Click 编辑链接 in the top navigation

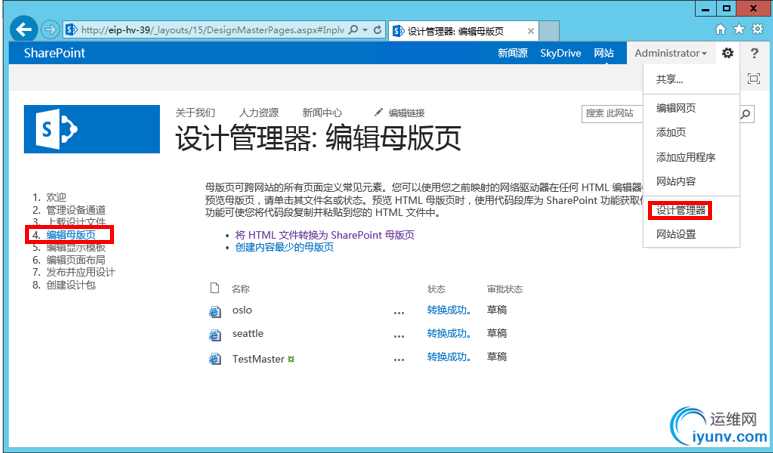tap(406, 113)
